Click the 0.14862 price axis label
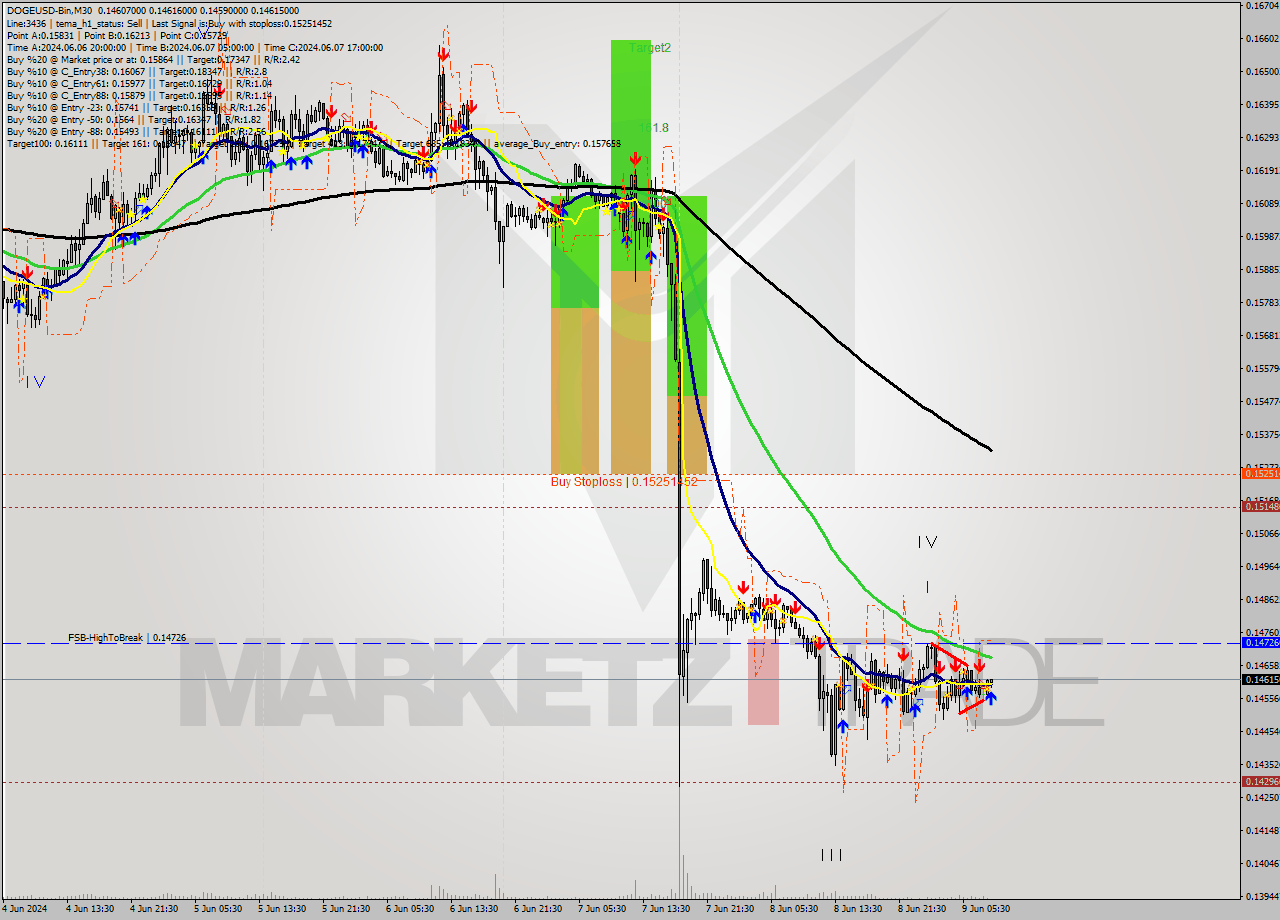 [1262, 599]
